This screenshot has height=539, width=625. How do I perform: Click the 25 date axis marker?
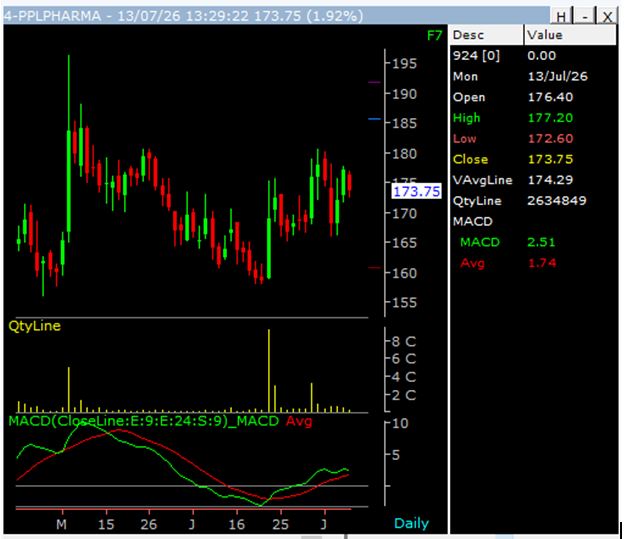coord(280,524)
